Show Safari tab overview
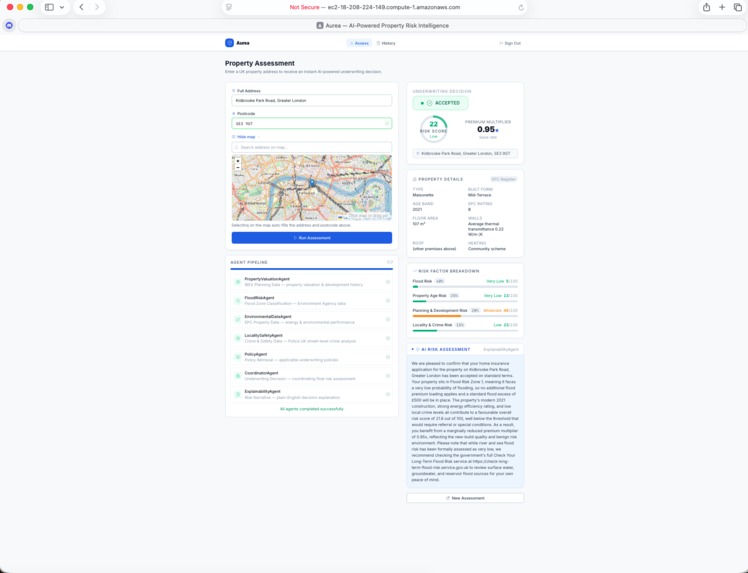The height and width of the screenshot is (573, 748). (738, 7)
